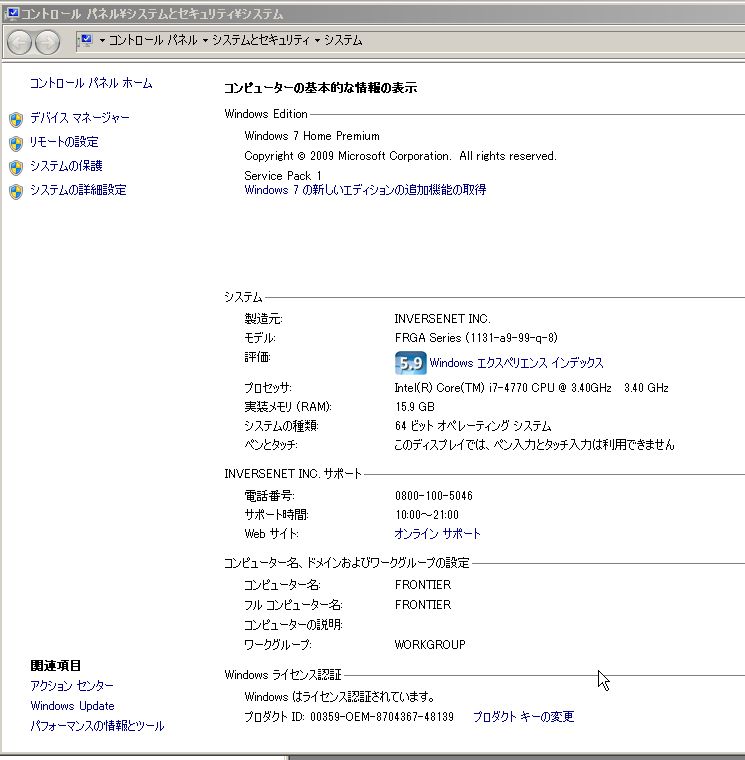Open リモートの設定

click(x=64, y=142)
